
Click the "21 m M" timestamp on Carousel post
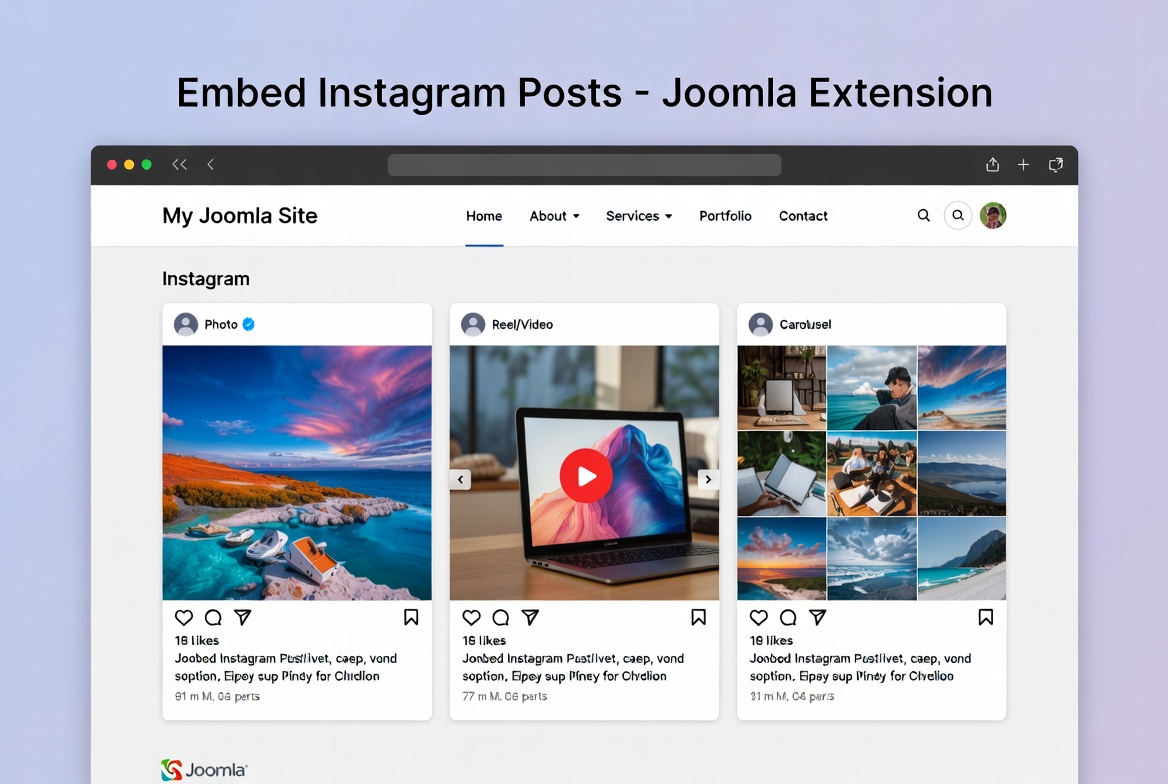pos(792,696)
